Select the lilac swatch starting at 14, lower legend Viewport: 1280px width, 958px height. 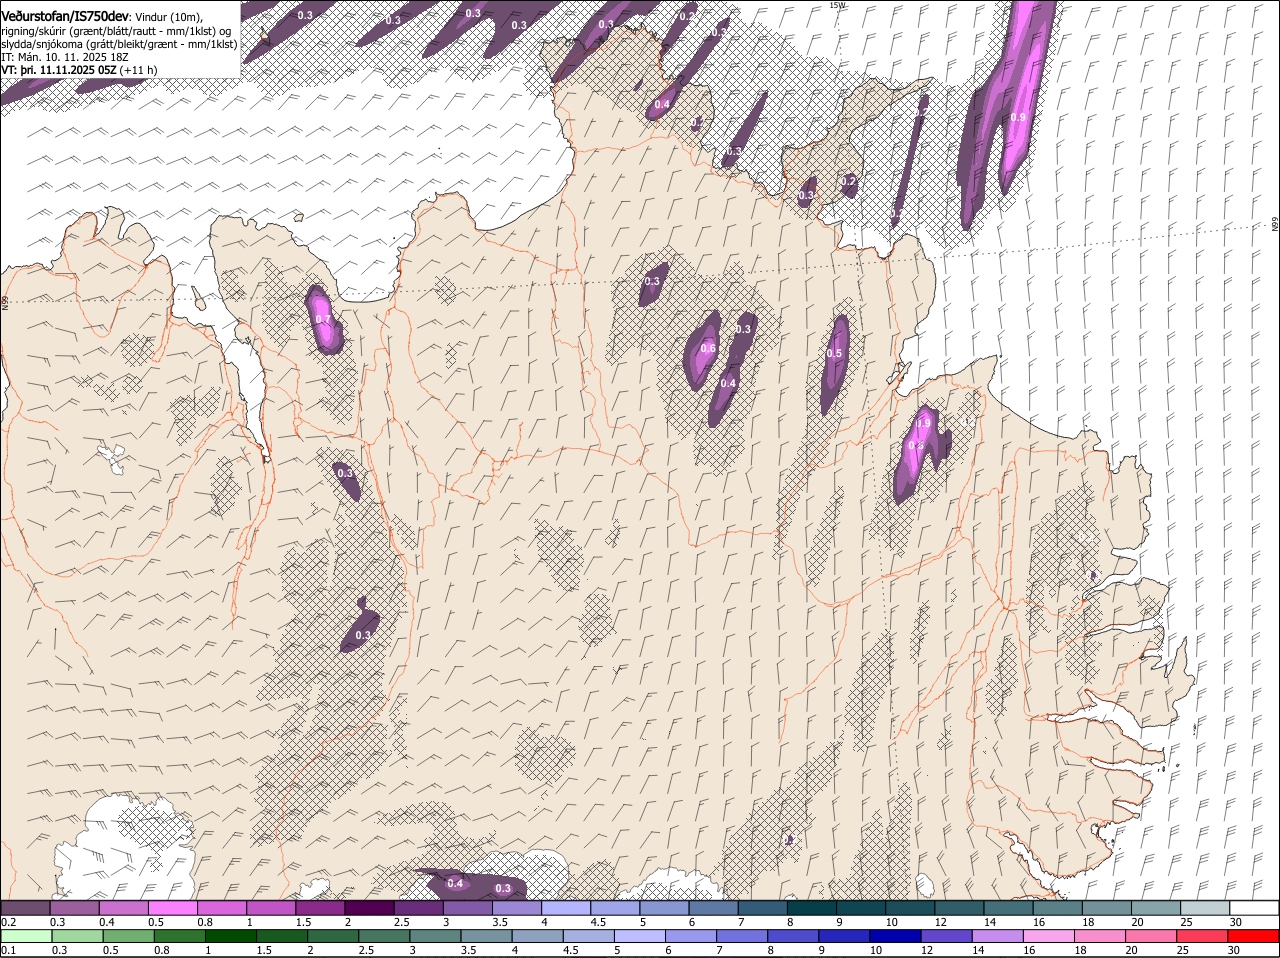(x=997, y=936)
